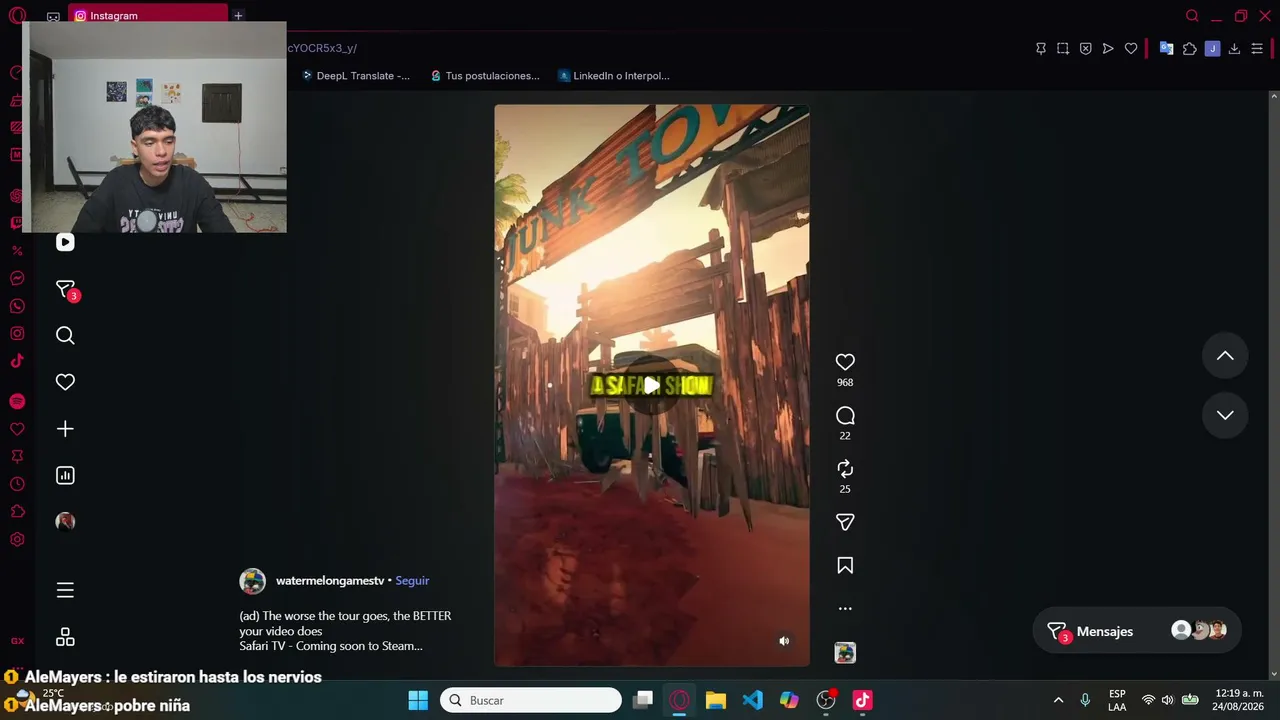This screenshot has width=1280, height=720.
Task: Open Opera extensions in the sidebar
Action: coord(17,512)
